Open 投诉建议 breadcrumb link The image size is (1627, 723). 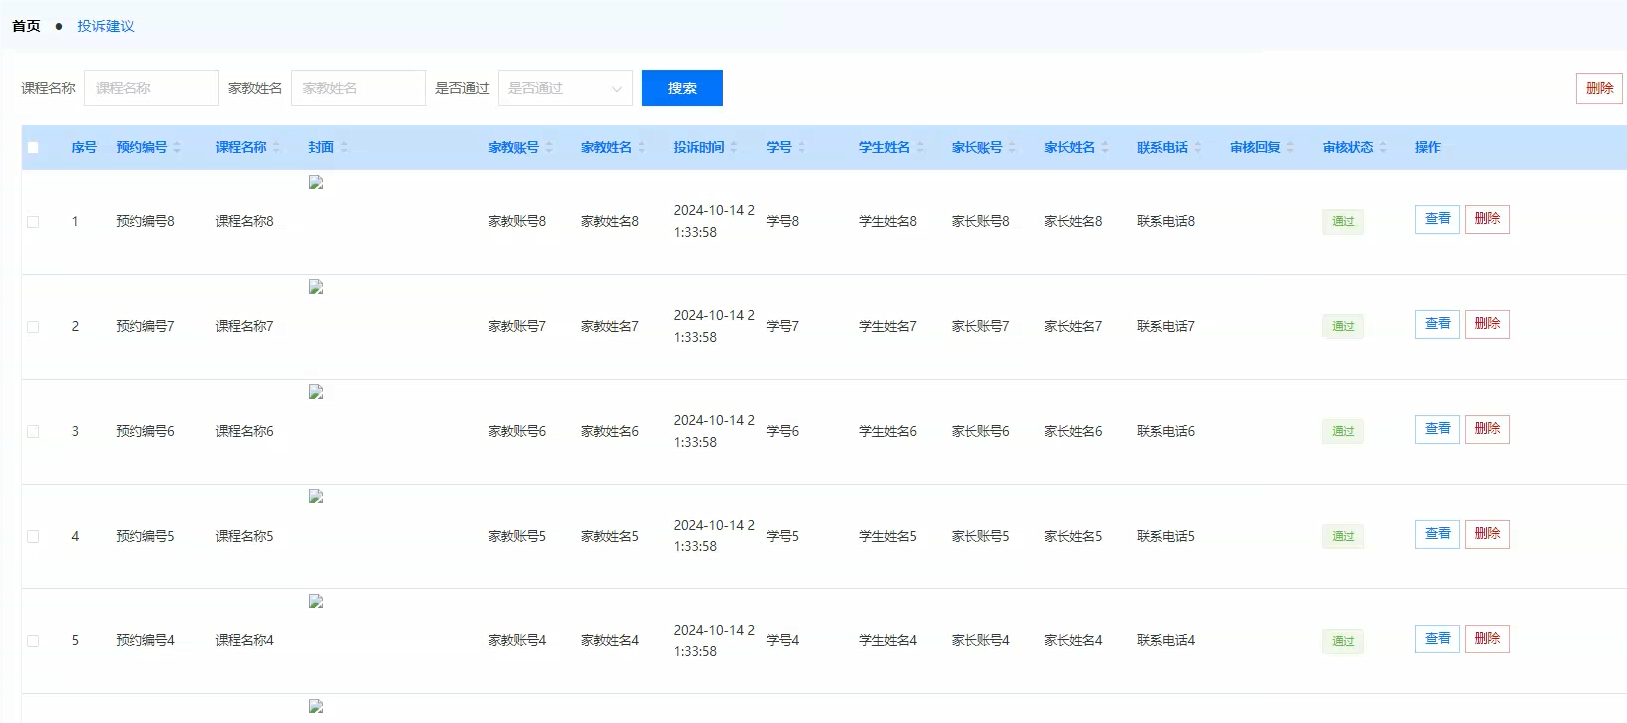[x=106, y=26]
